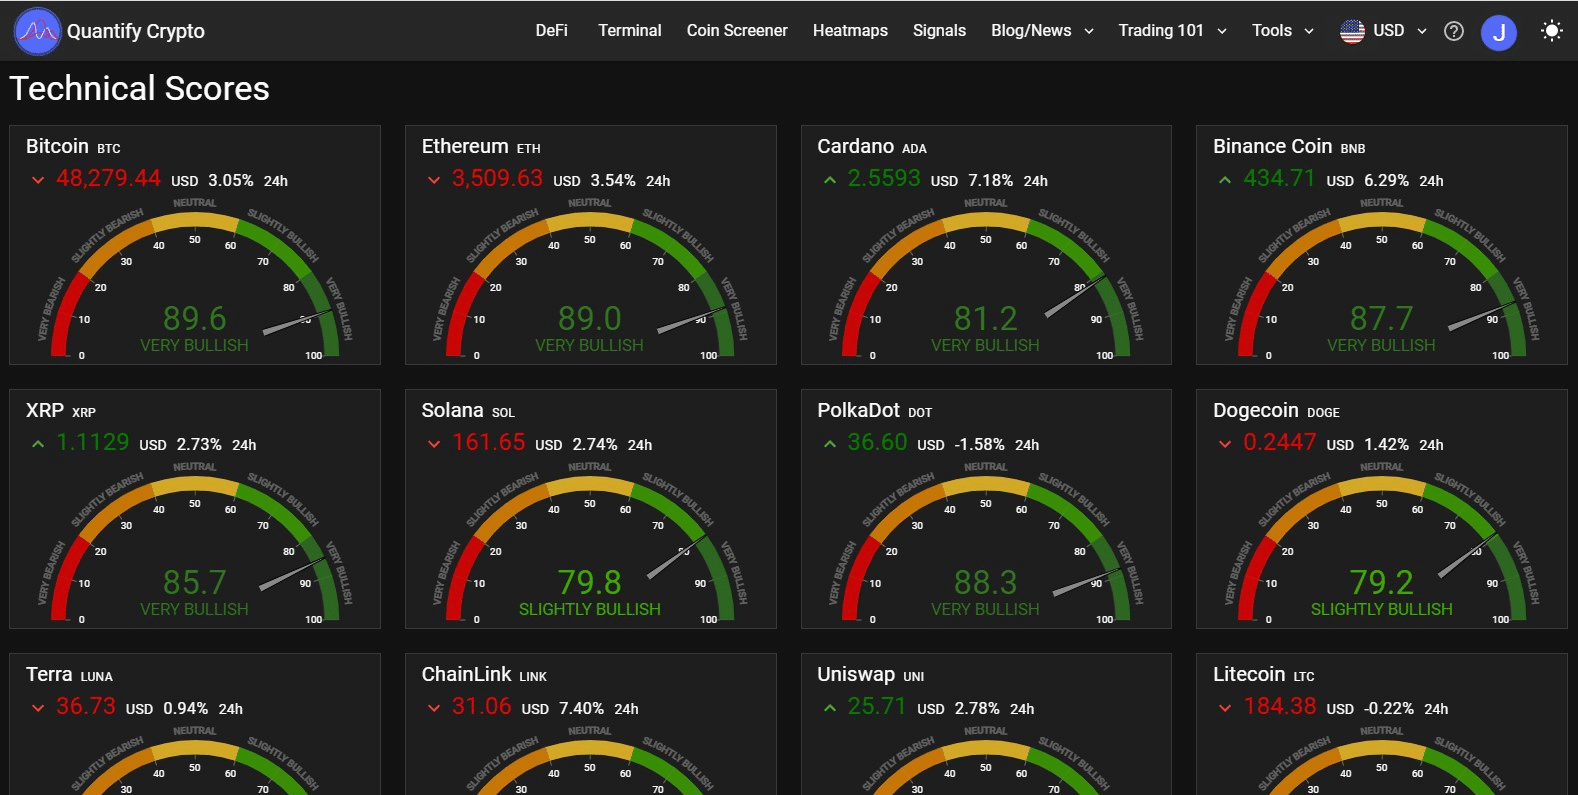The image size is (1578, 795).
Task: Click the Uniswap price up arrow icon
Action: click(829, 708)
